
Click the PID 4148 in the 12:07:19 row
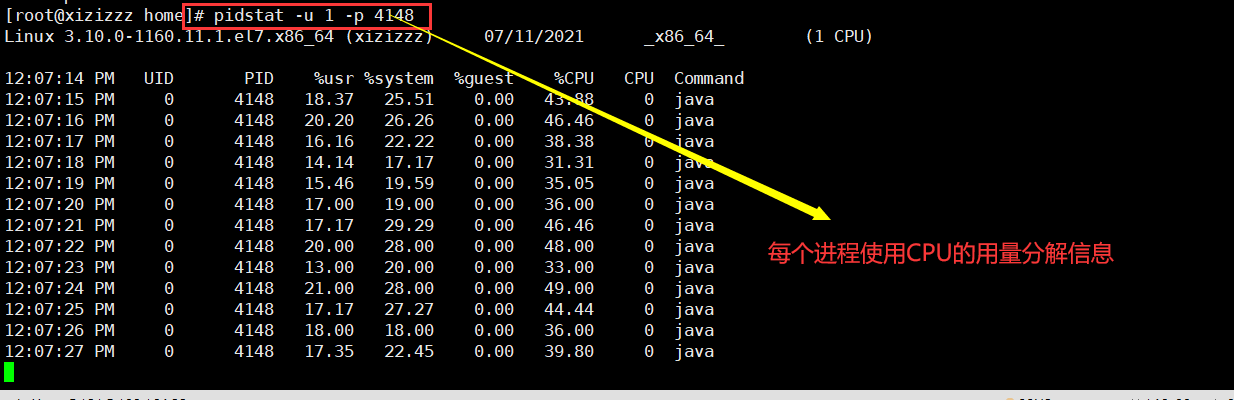tap(254, 183)
